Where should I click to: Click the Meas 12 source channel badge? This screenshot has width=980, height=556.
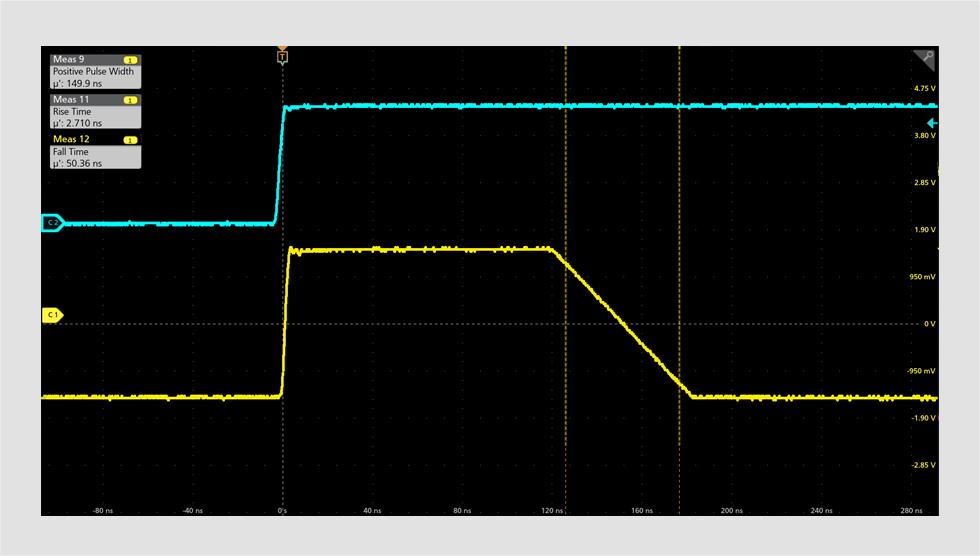130,139
